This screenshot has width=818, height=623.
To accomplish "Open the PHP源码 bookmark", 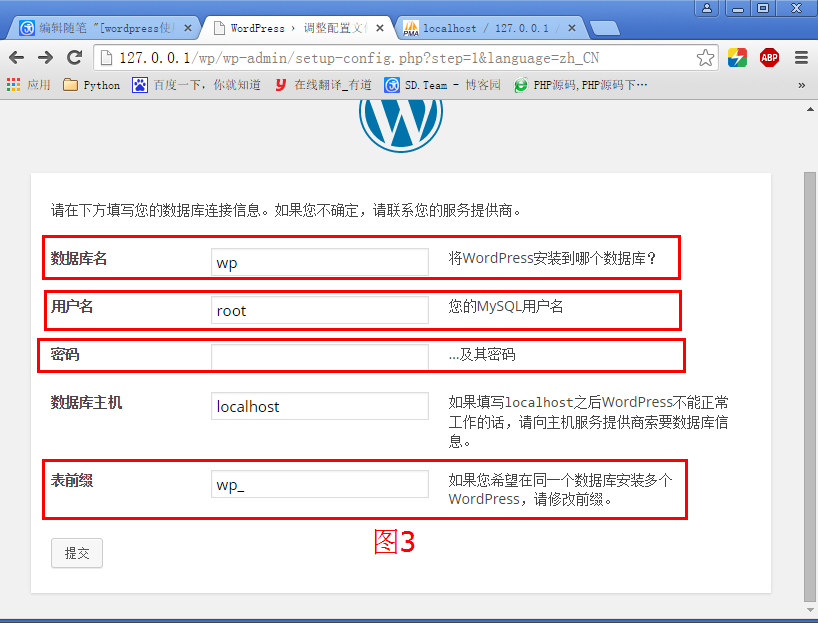I will pos(581,85).
